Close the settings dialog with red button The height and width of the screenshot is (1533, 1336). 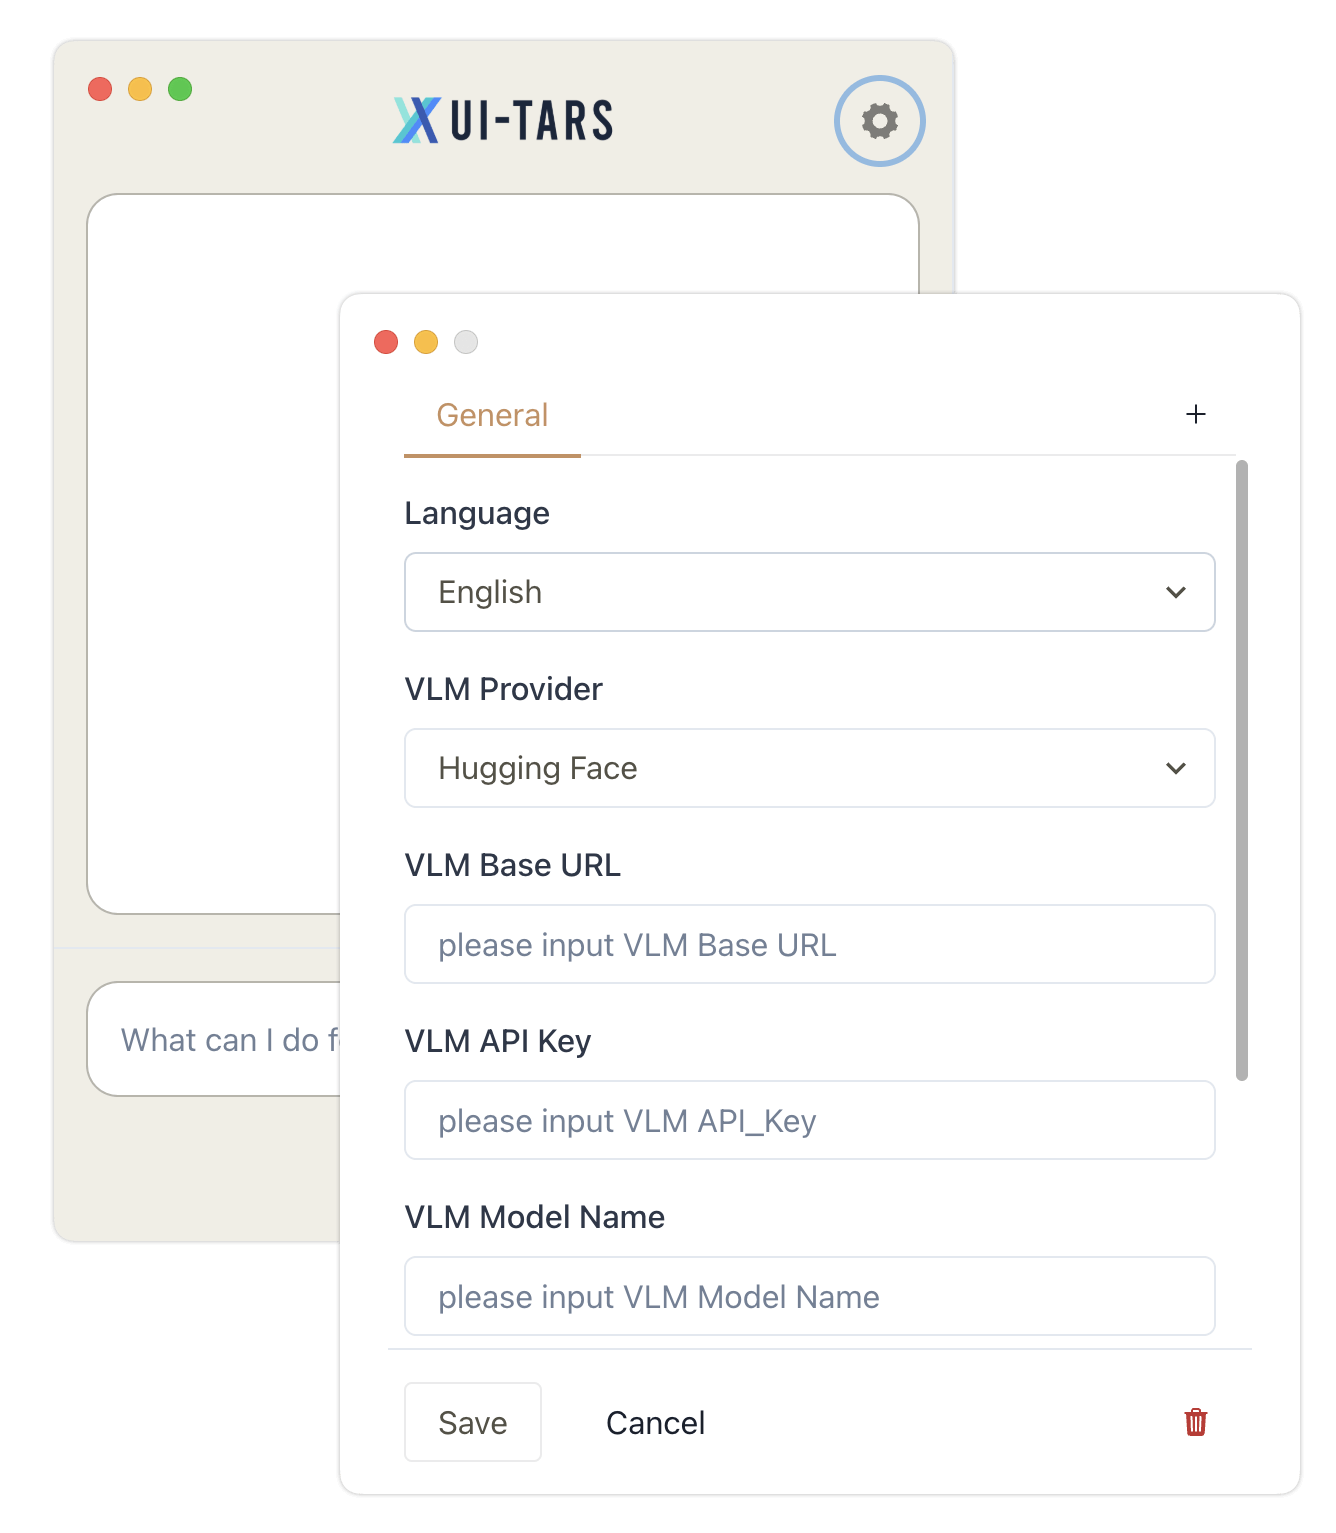[386, 342]
